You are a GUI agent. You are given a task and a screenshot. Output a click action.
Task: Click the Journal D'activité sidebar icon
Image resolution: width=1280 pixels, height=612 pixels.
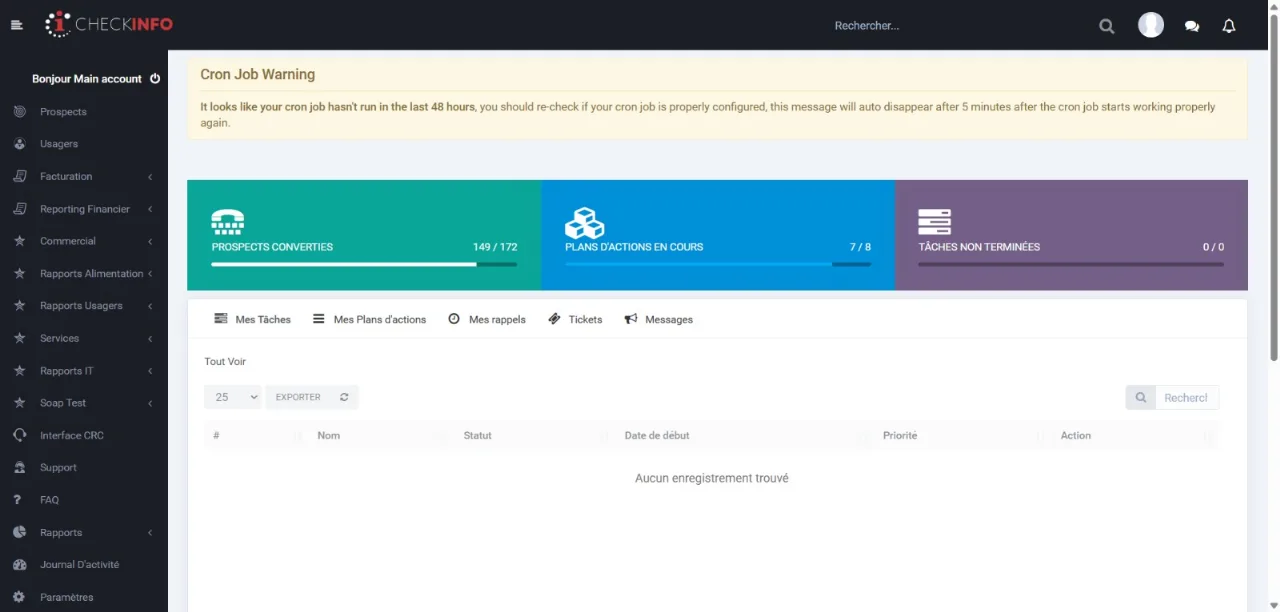pyautogui.click(x=19, y=564)
